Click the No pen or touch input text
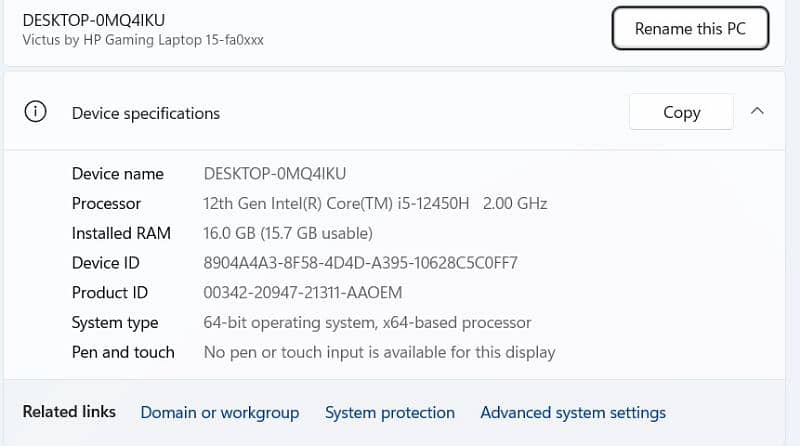Image resolution: width=800 pixels, height=446 pixels. point(379,352)
